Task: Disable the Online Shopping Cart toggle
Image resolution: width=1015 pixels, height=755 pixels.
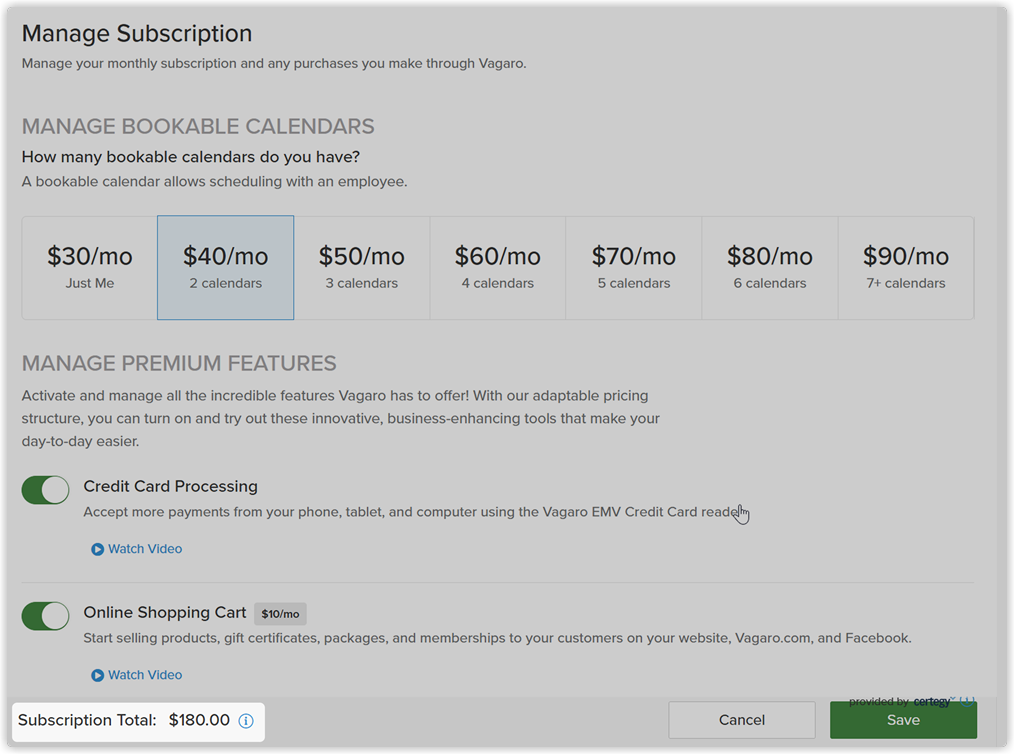Action: coord(45,616)
